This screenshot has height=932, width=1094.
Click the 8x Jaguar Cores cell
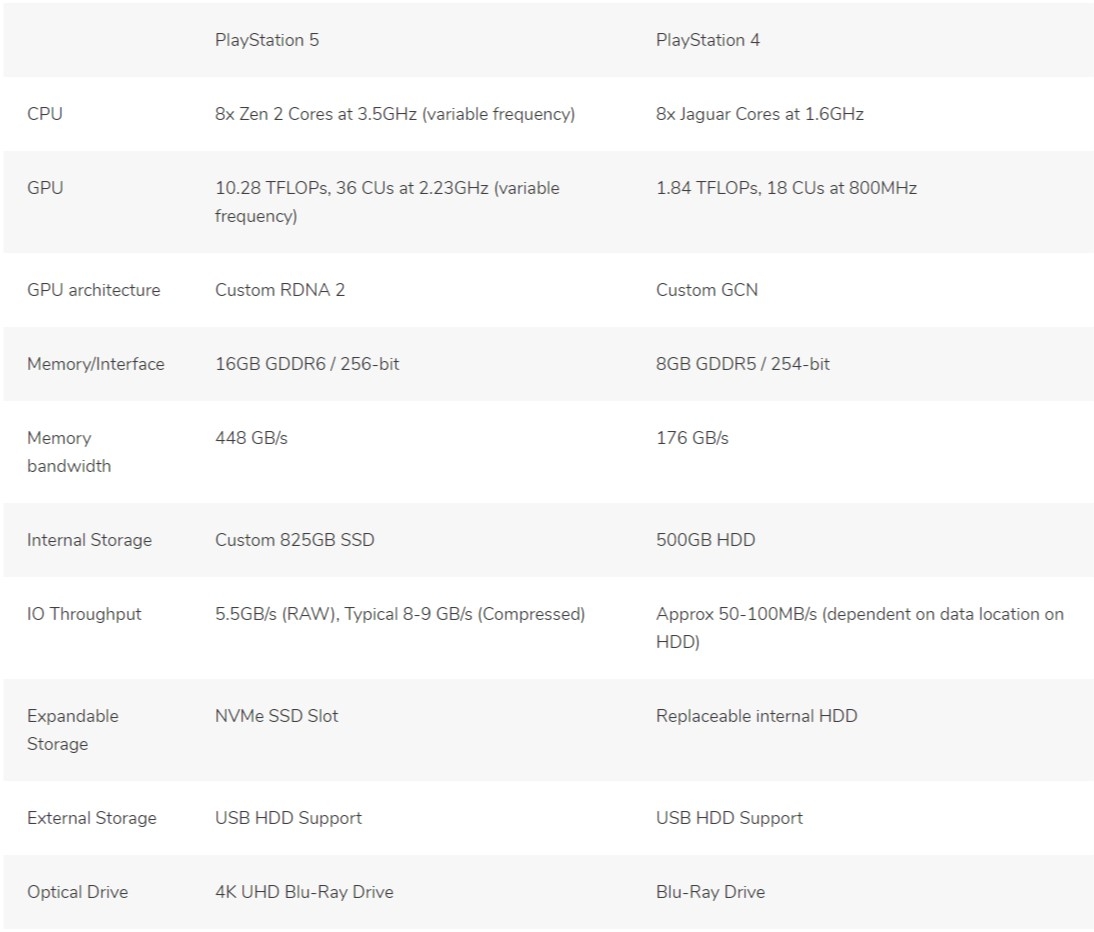coord(759,114)
